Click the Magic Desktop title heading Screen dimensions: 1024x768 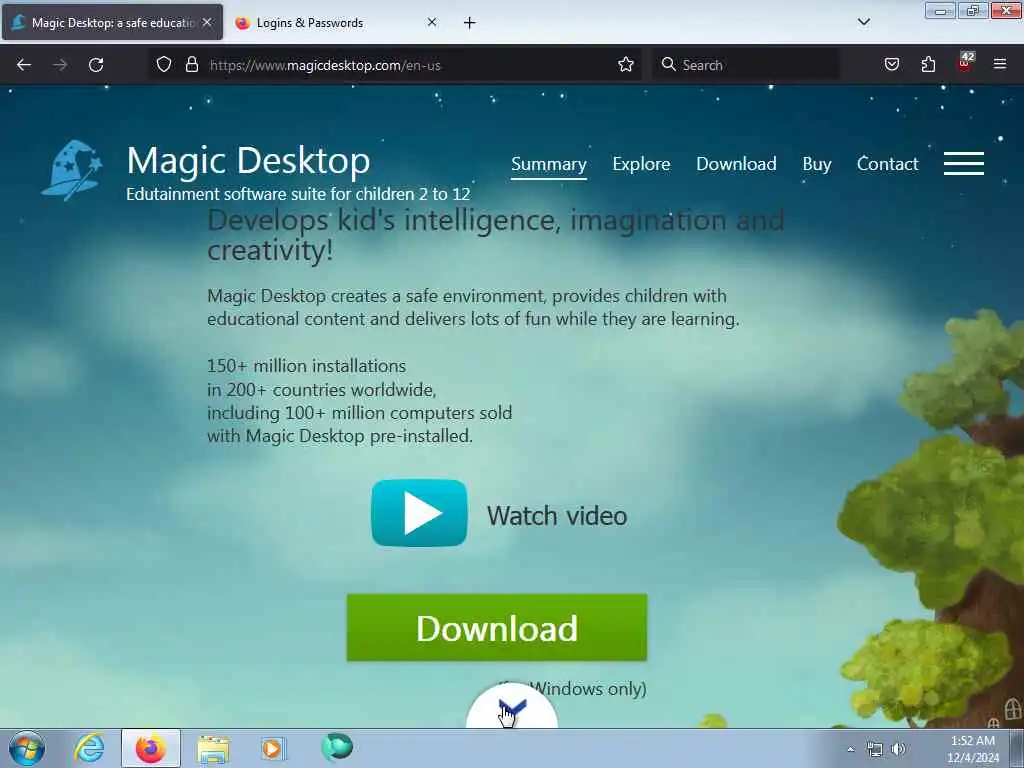[248, 161]
